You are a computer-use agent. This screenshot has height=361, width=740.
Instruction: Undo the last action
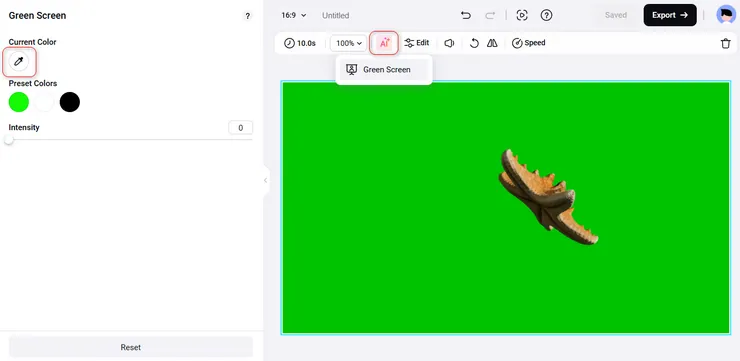[466, 15]
